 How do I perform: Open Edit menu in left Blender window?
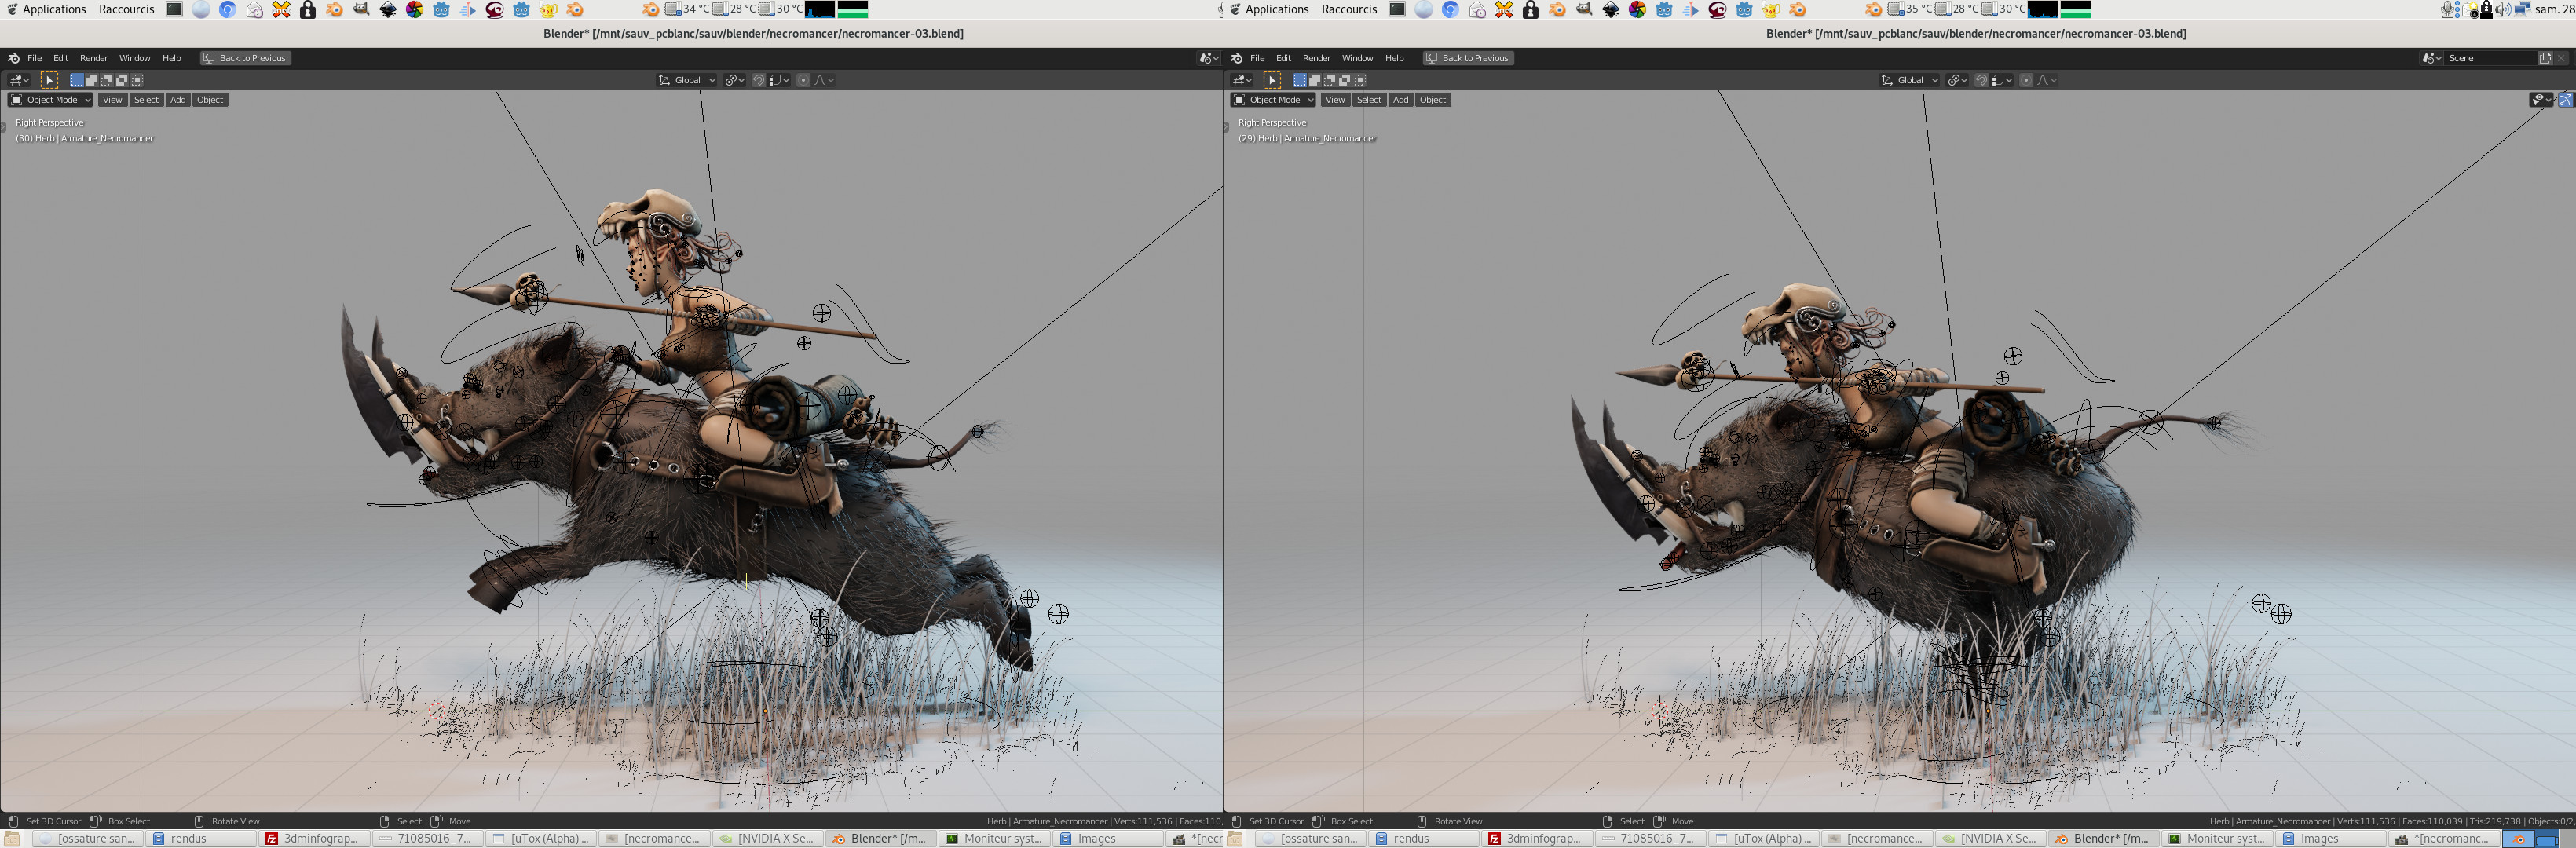(x=60, y=58)
